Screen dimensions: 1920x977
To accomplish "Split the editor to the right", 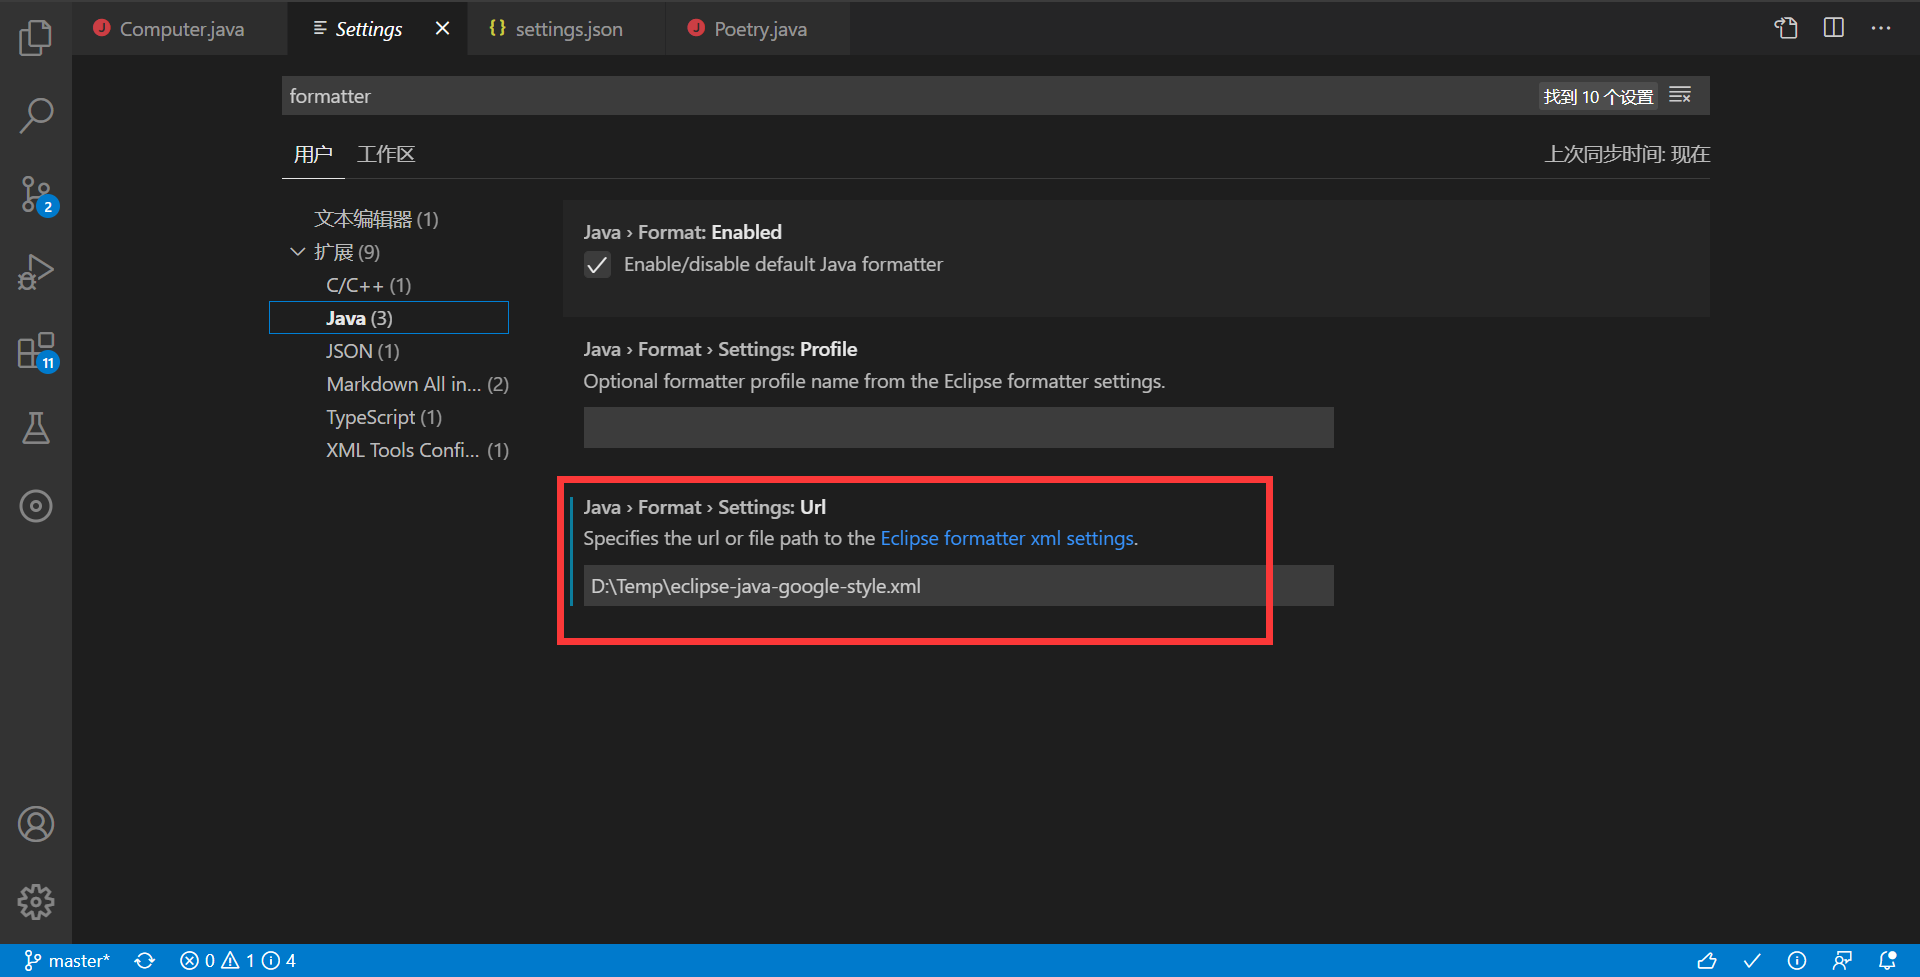I will [x=1834, y=28].
